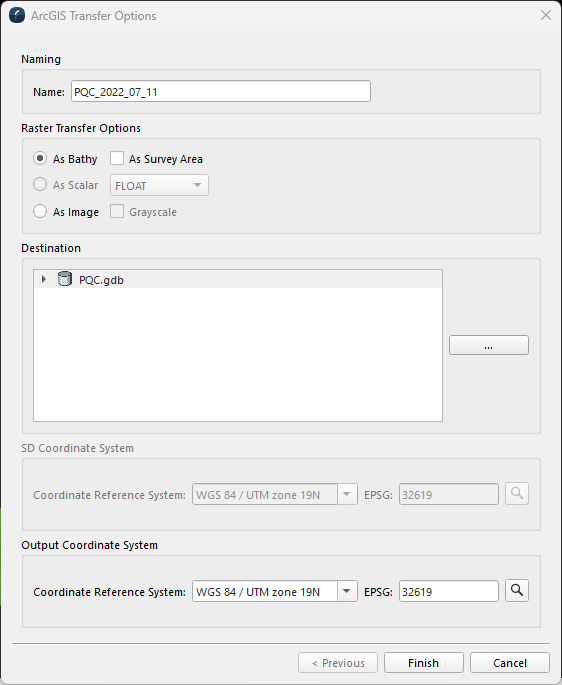Open the FLOAT data type dropdown

coord(159,185)
